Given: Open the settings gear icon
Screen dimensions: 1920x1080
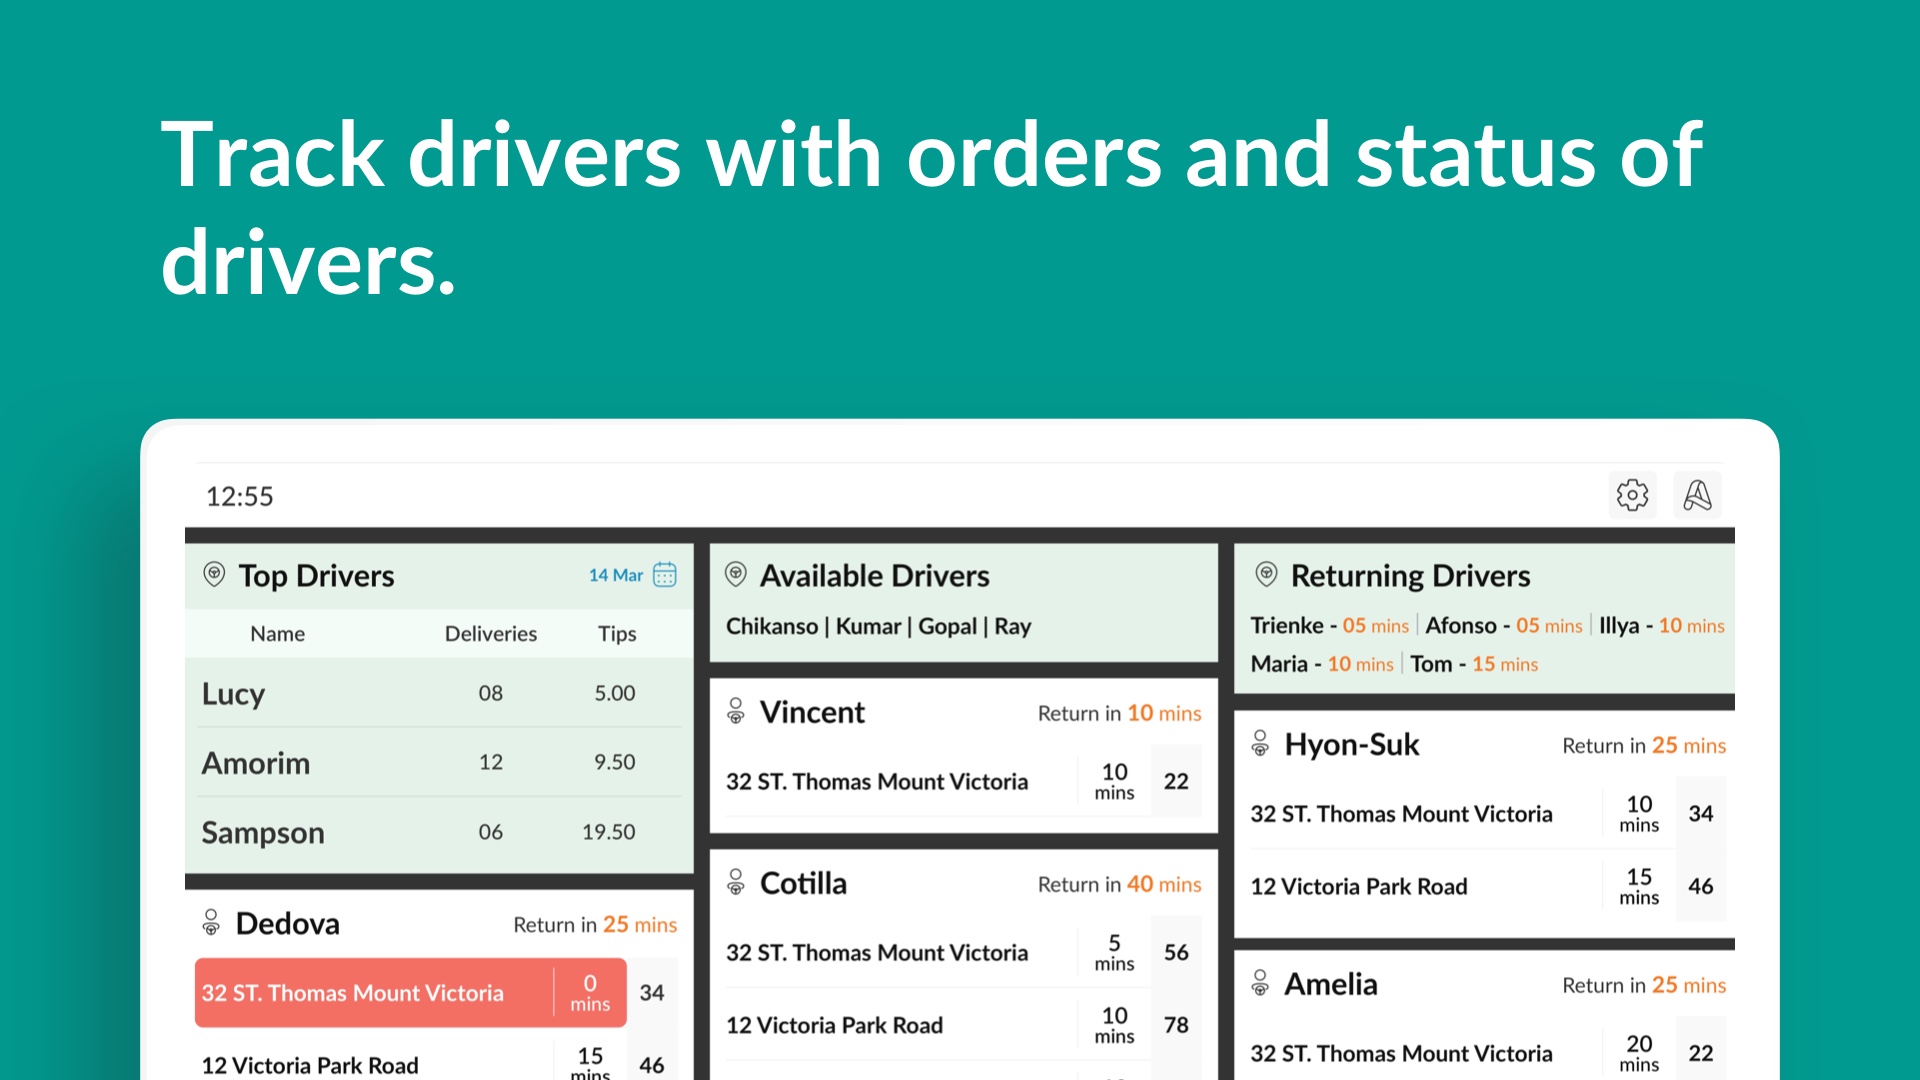Looking at the screenshot, I should [x=1634, y=494].
